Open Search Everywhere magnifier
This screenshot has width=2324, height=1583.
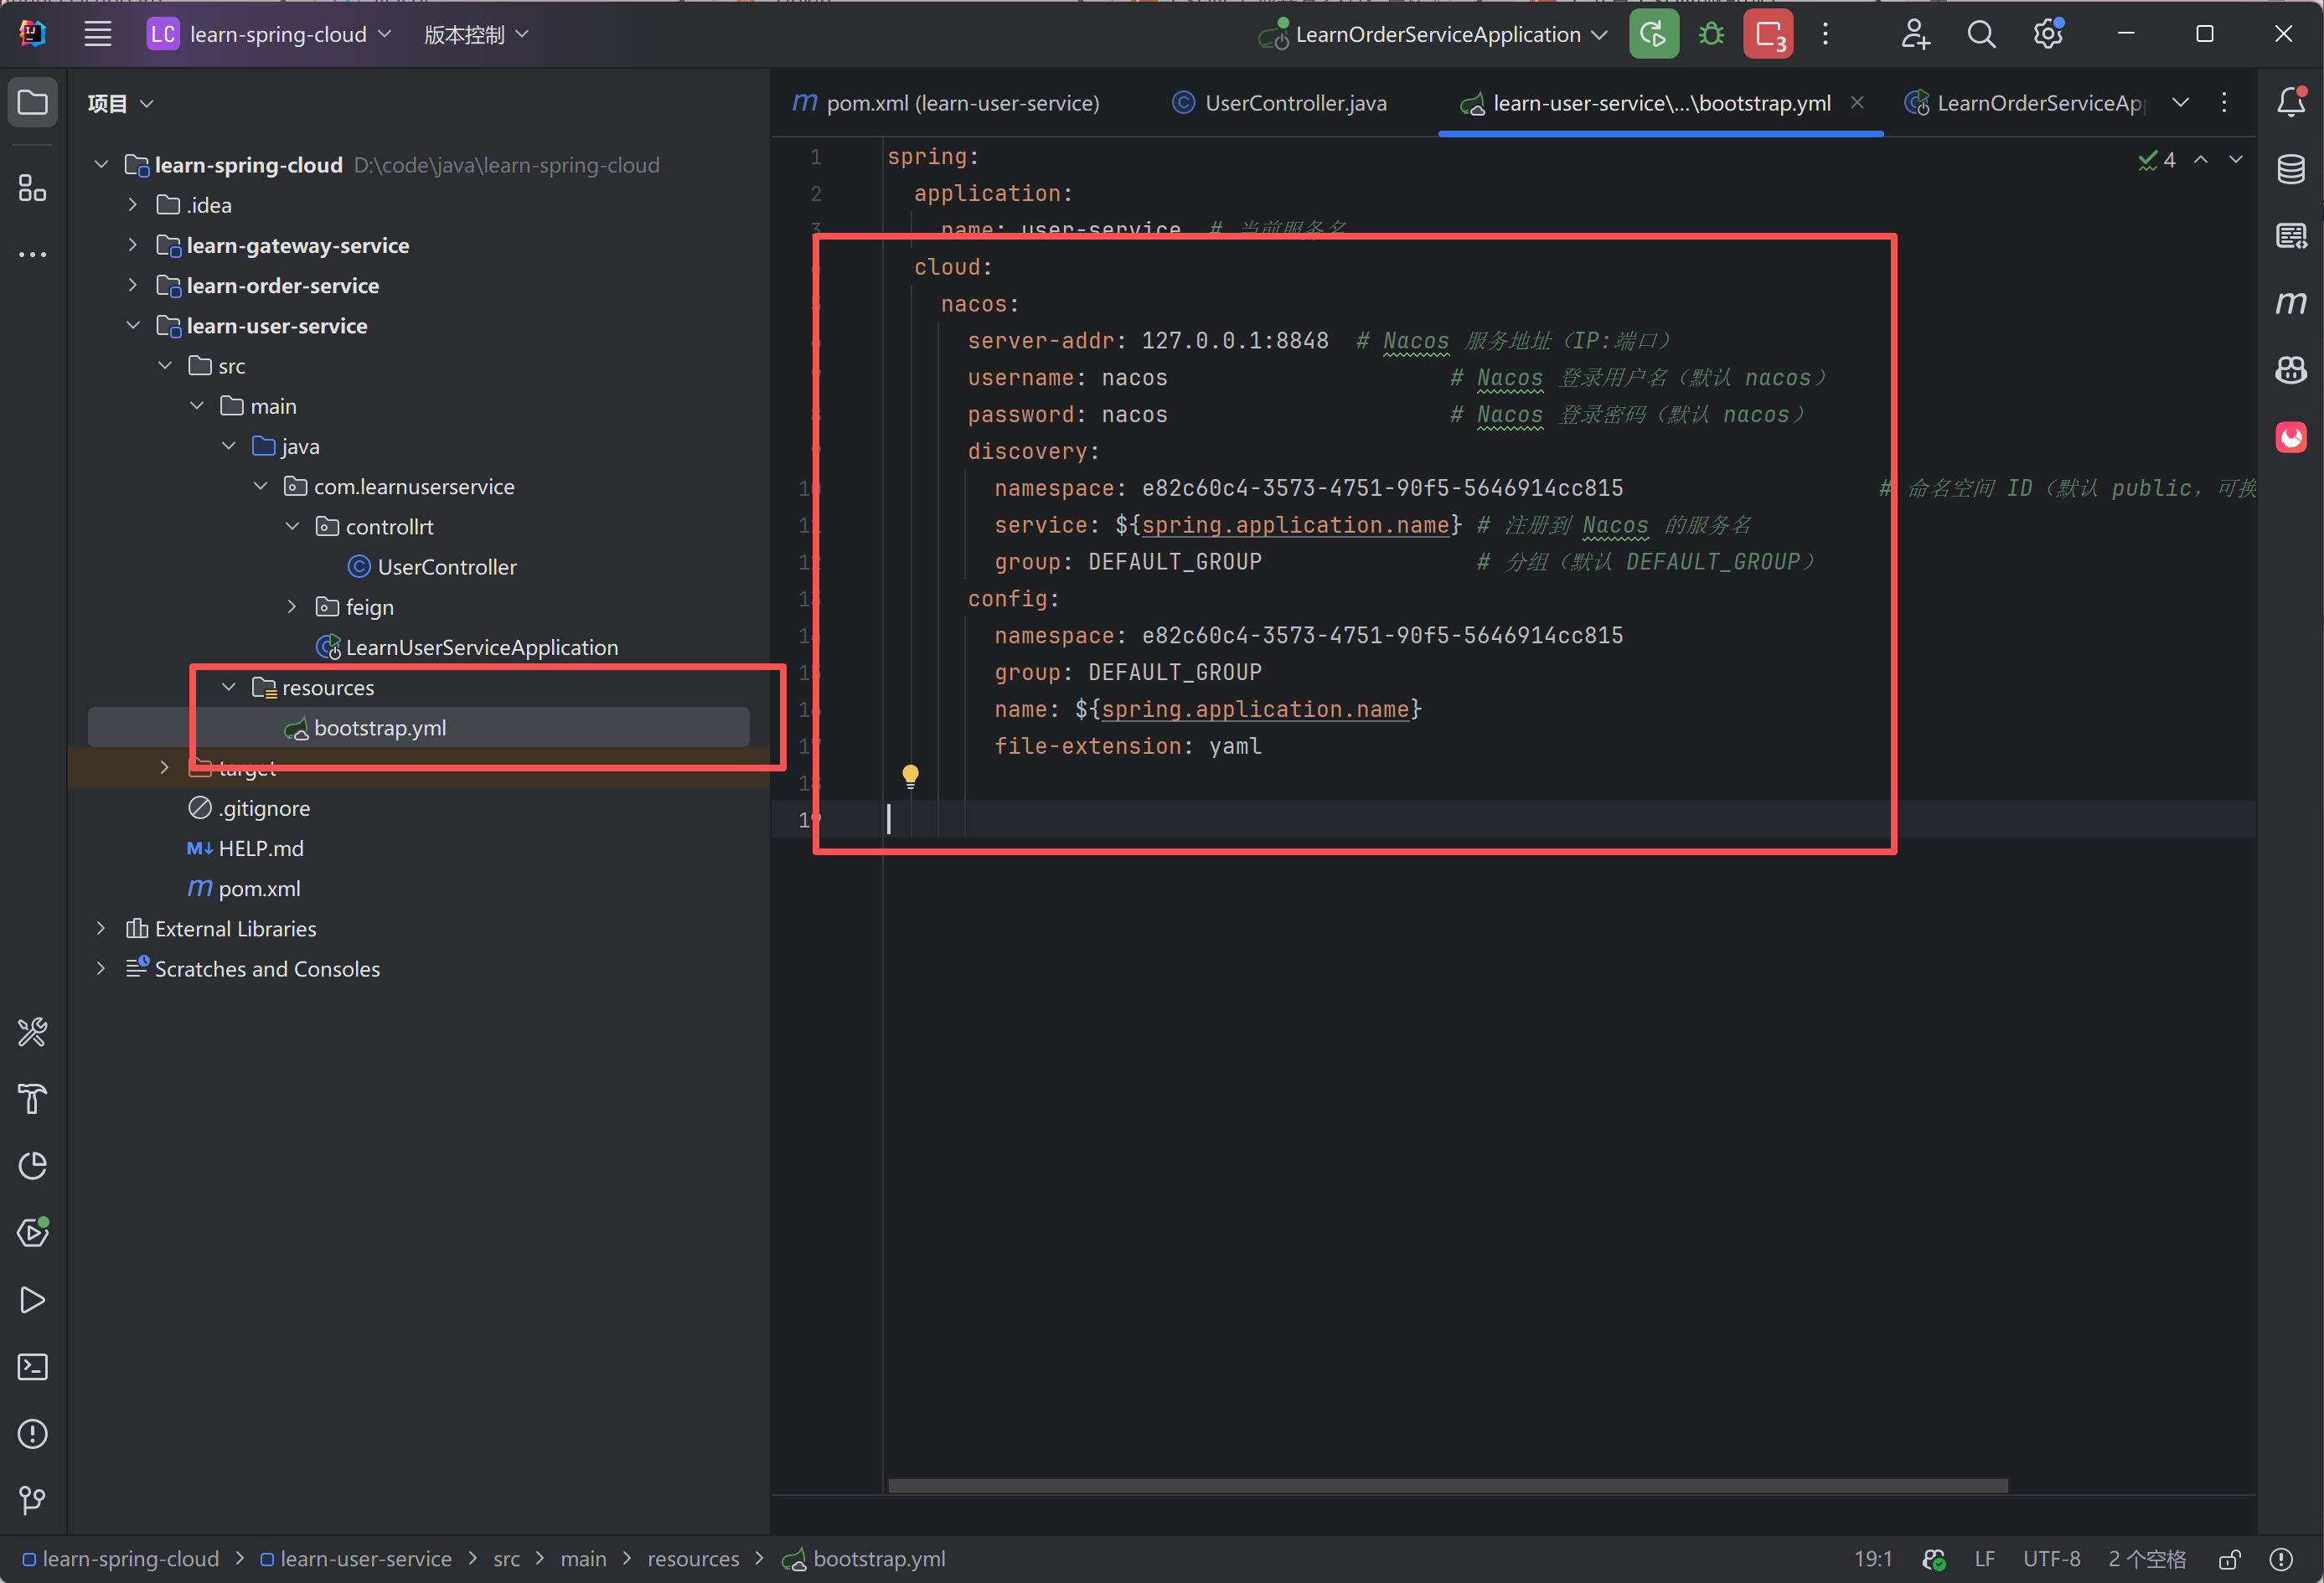click(1981, 34)
